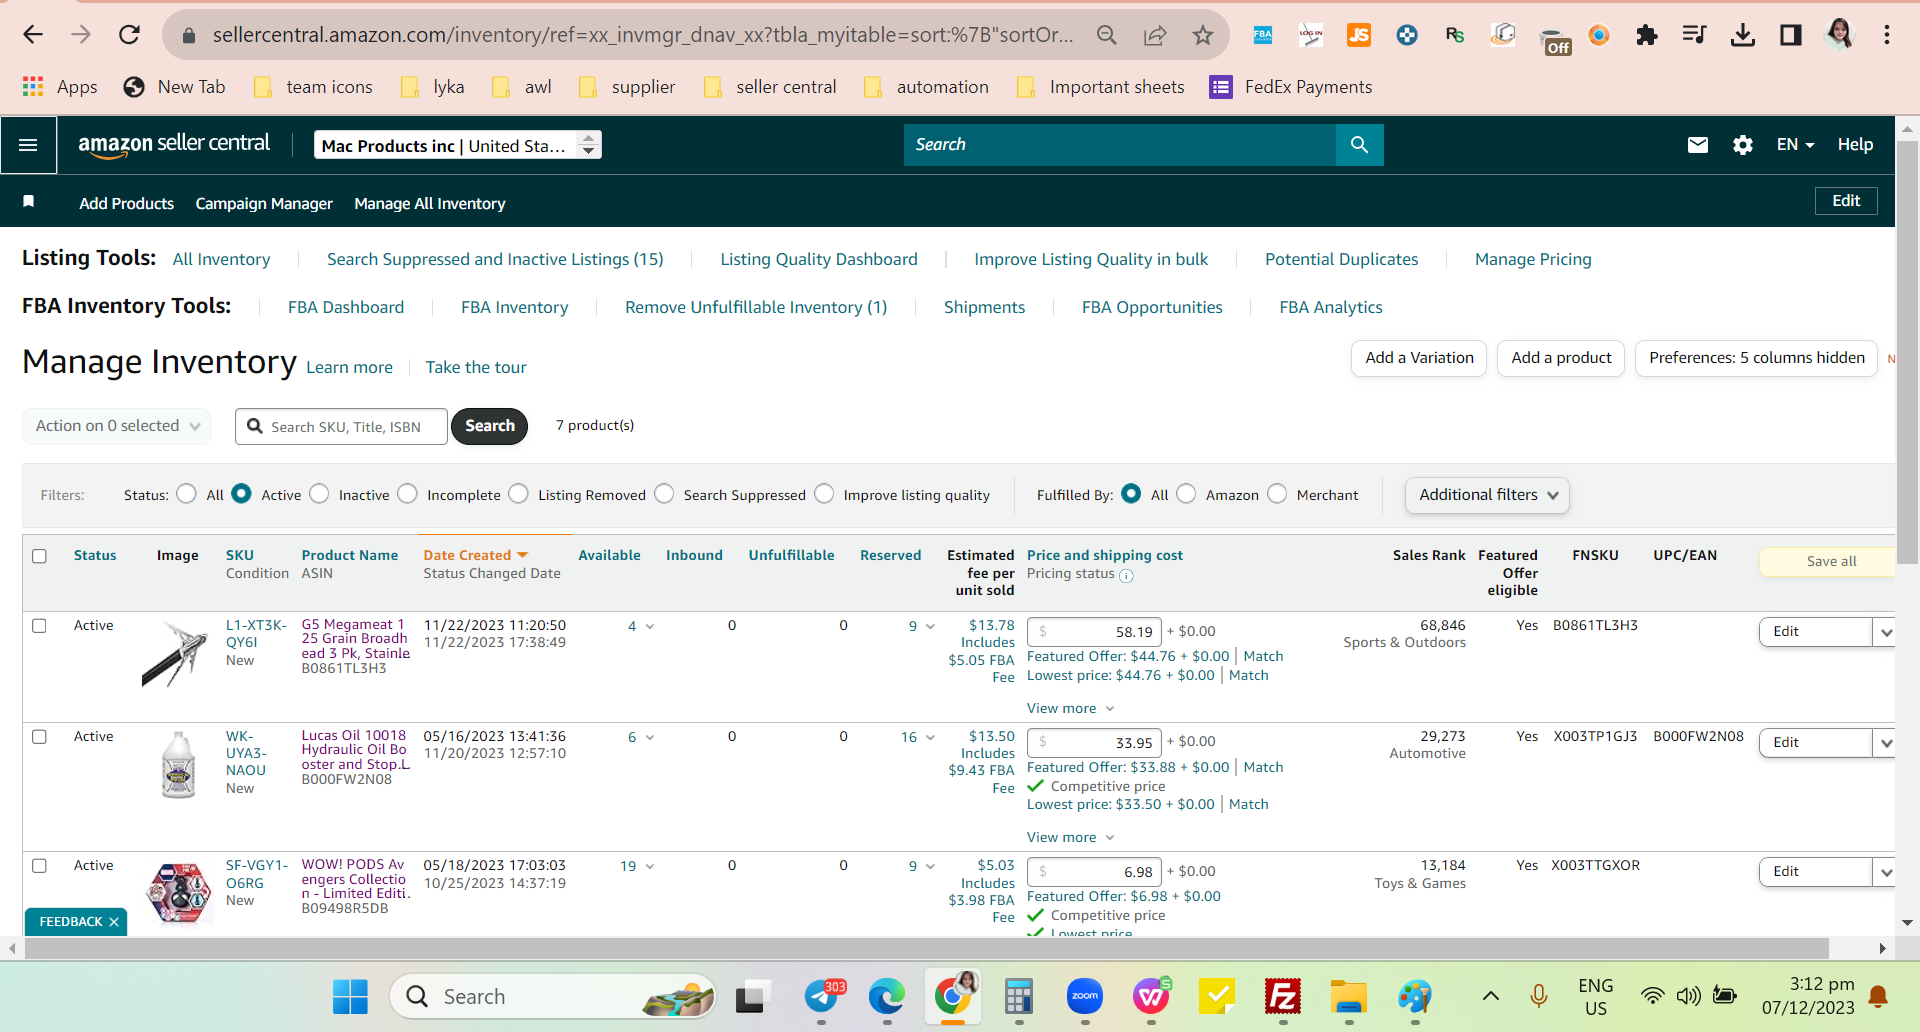The width and height of the screenshot is (1920, 1032).
Task: Open Zoom from the taskbar
Action: [x=1085, y=997]
